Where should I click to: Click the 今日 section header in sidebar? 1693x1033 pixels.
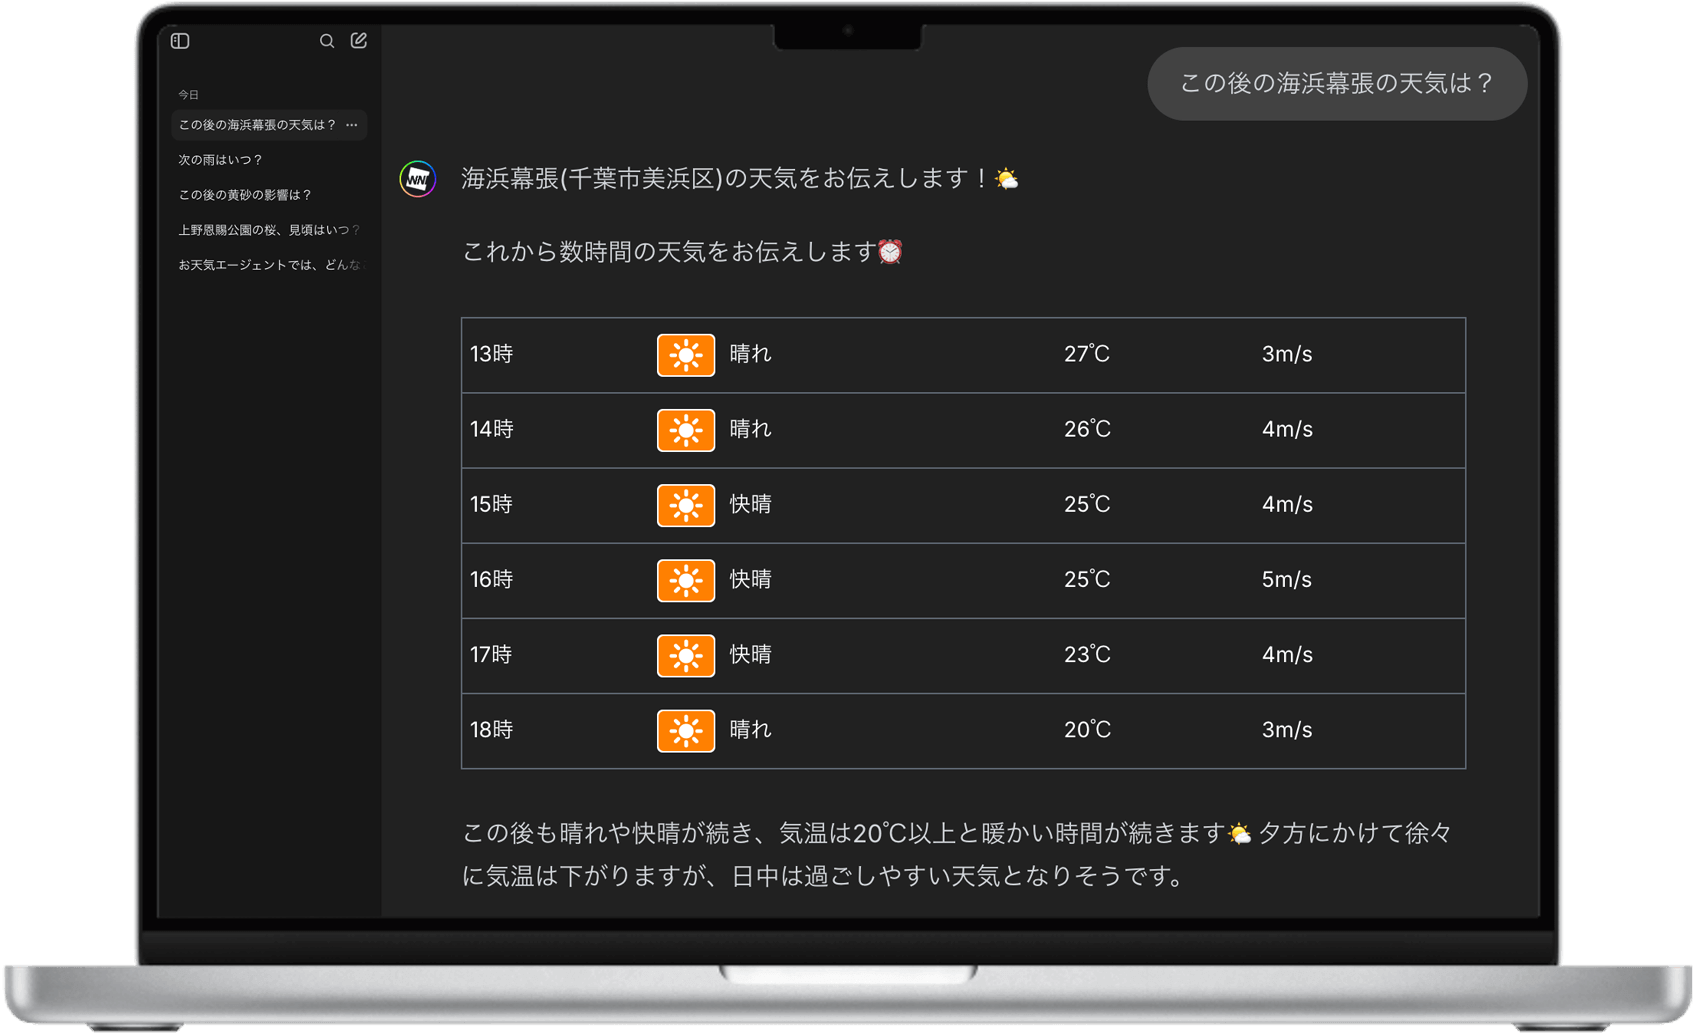click(x=189, y=95)
